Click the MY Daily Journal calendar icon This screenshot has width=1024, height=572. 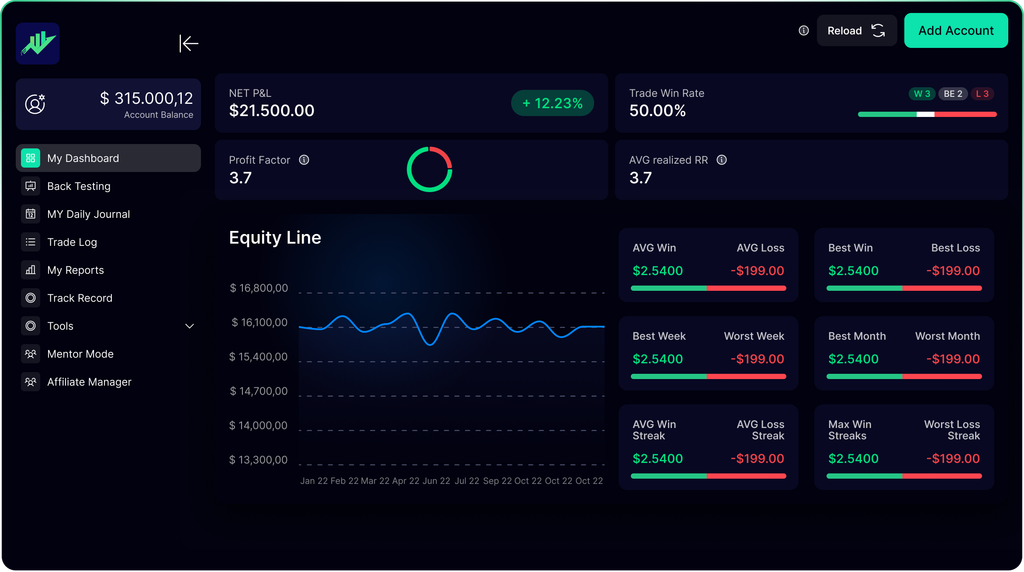pos(30,214)
